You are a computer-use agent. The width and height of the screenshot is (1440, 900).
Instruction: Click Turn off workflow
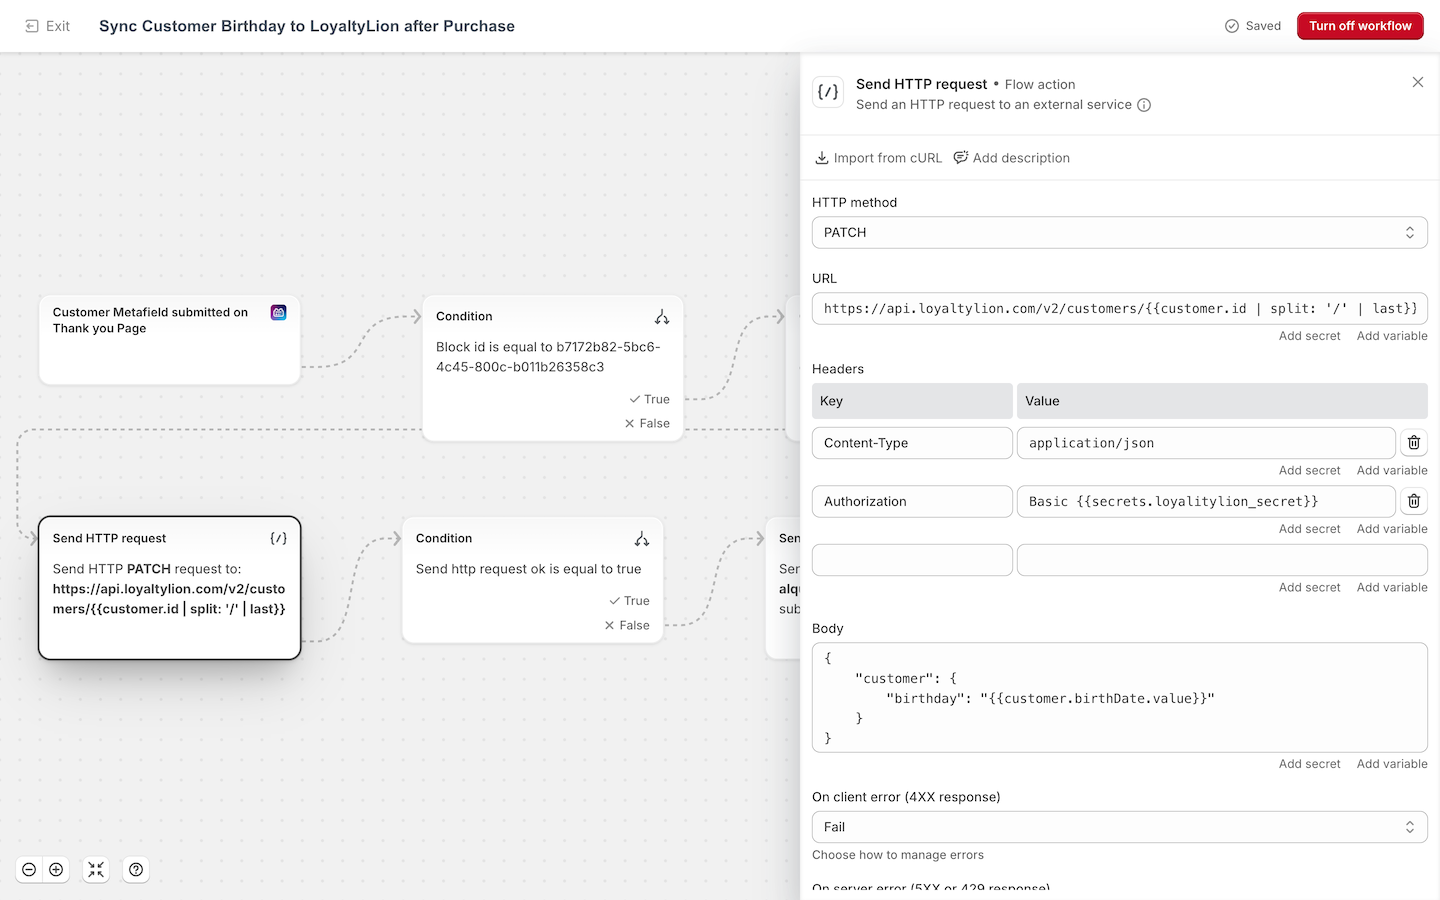(x=1360, y=26)
